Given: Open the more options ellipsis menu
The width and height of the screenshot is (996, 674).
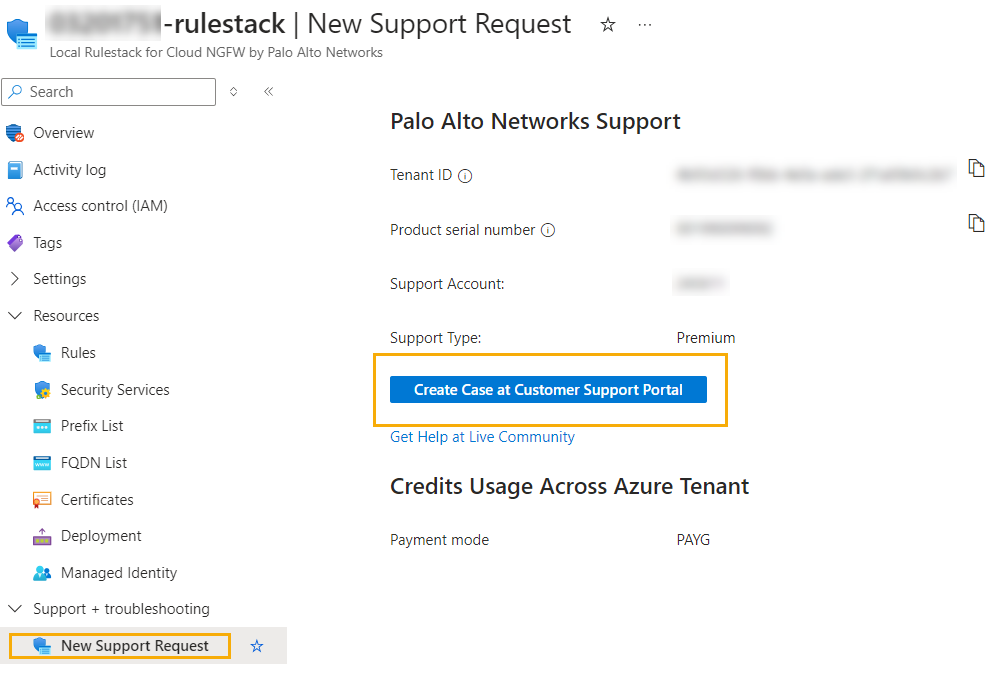Looking at the screenshot, I should coord(645,25).
